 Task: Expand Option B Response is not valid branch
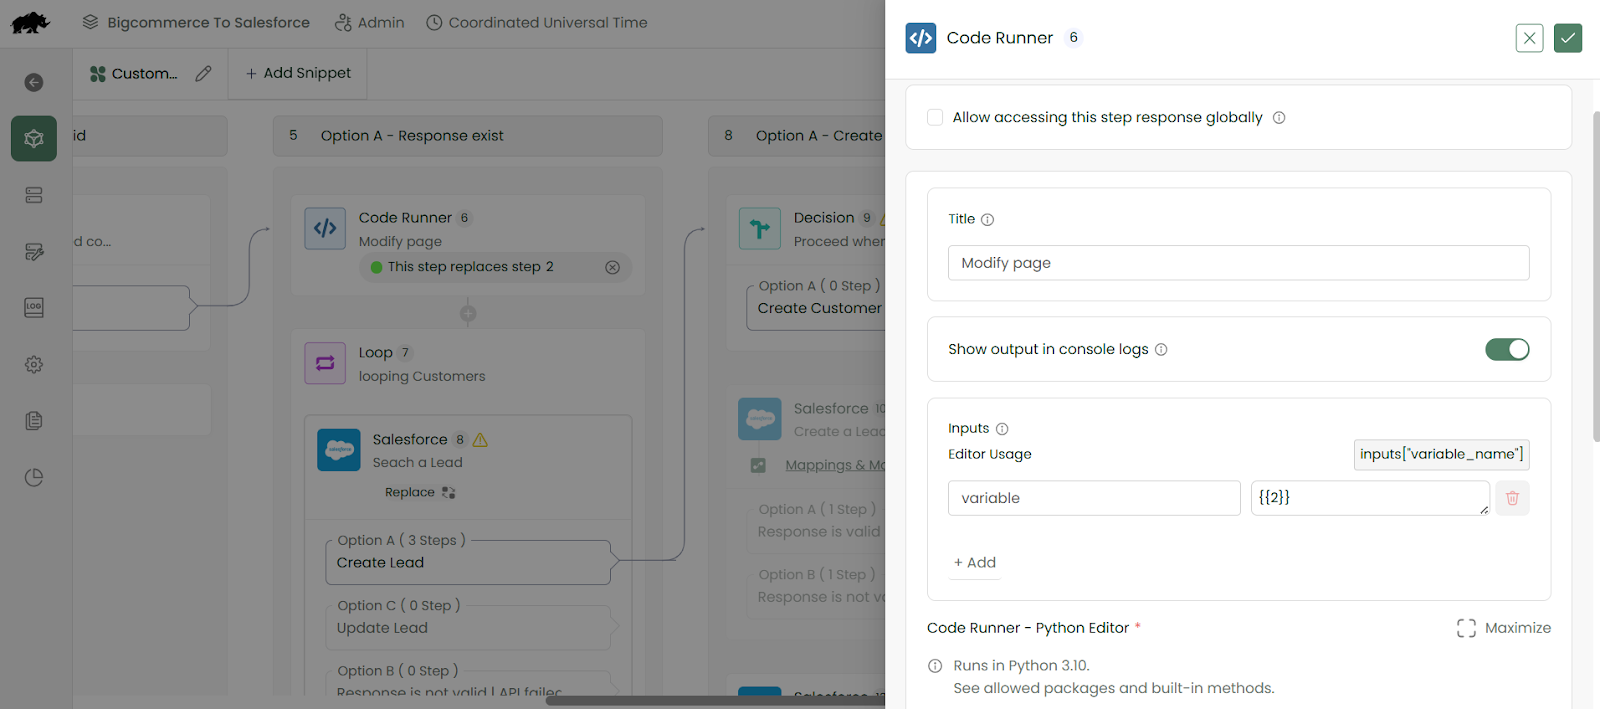coord(468,683)
